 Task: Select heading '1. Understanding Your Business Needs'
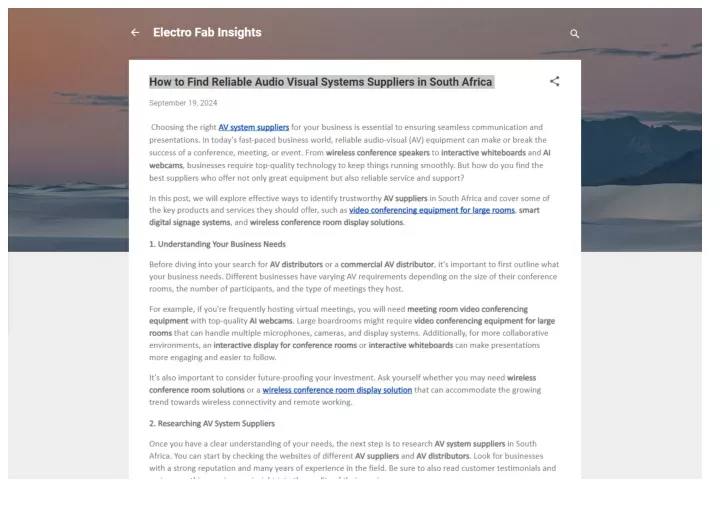click(x=217, y=244)
